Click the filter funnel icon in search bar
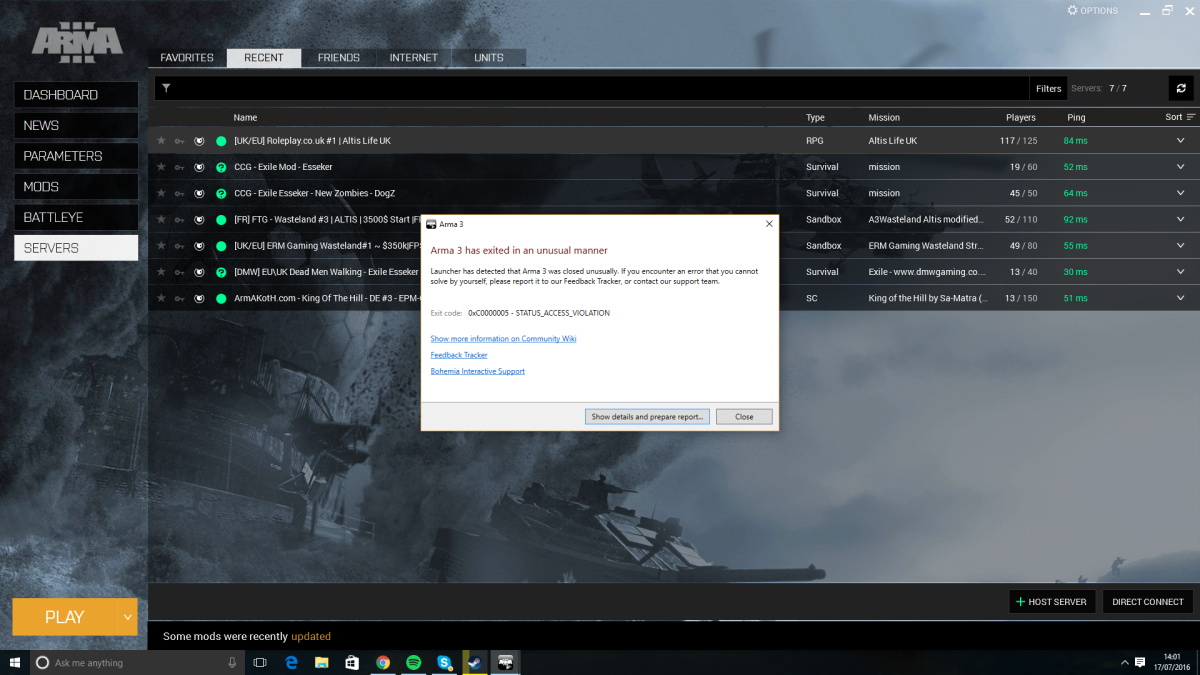Screen dimensions: 1200x675 click(166, 88)
